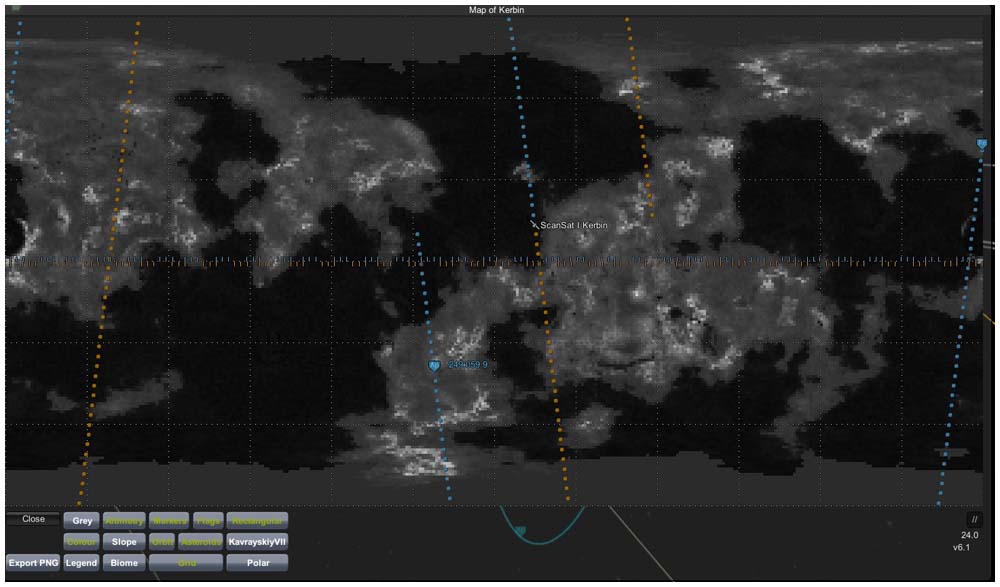Click the ScanSat I Kerbin vessel marker
1000x587 pixels.
[x=535, y=225]
